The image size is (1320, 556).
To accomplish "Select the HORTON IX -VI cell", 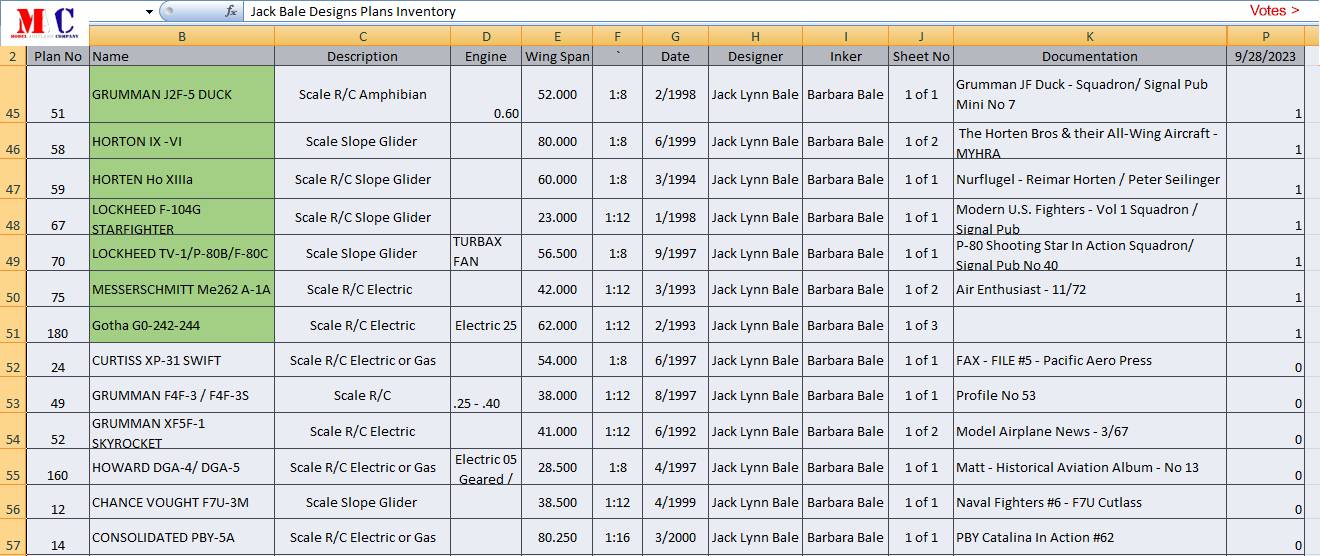I will 182,141.
